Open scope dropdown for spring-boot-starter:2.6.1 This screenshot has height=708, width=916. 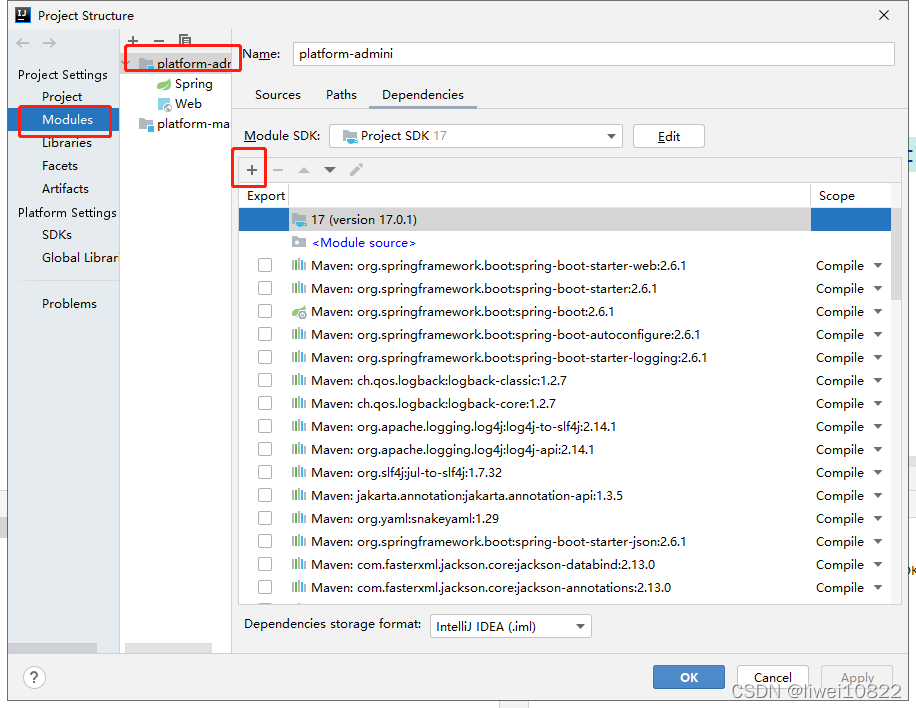click(878, 288)
